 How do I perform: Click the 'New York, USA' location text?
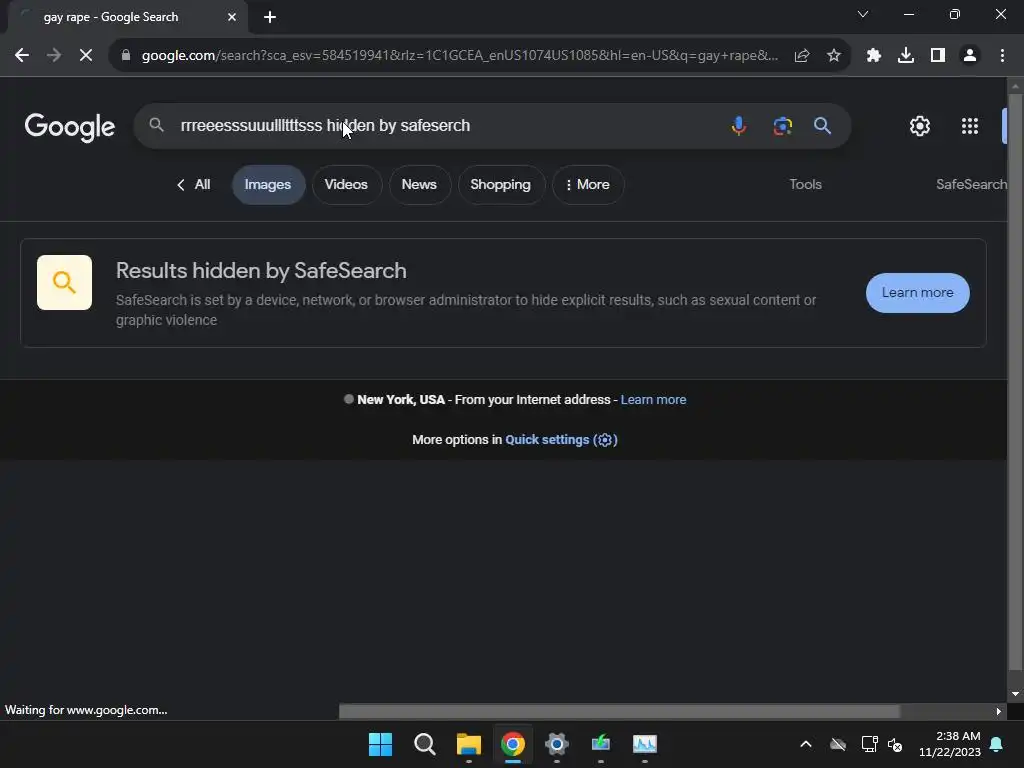tap(401, 400)
